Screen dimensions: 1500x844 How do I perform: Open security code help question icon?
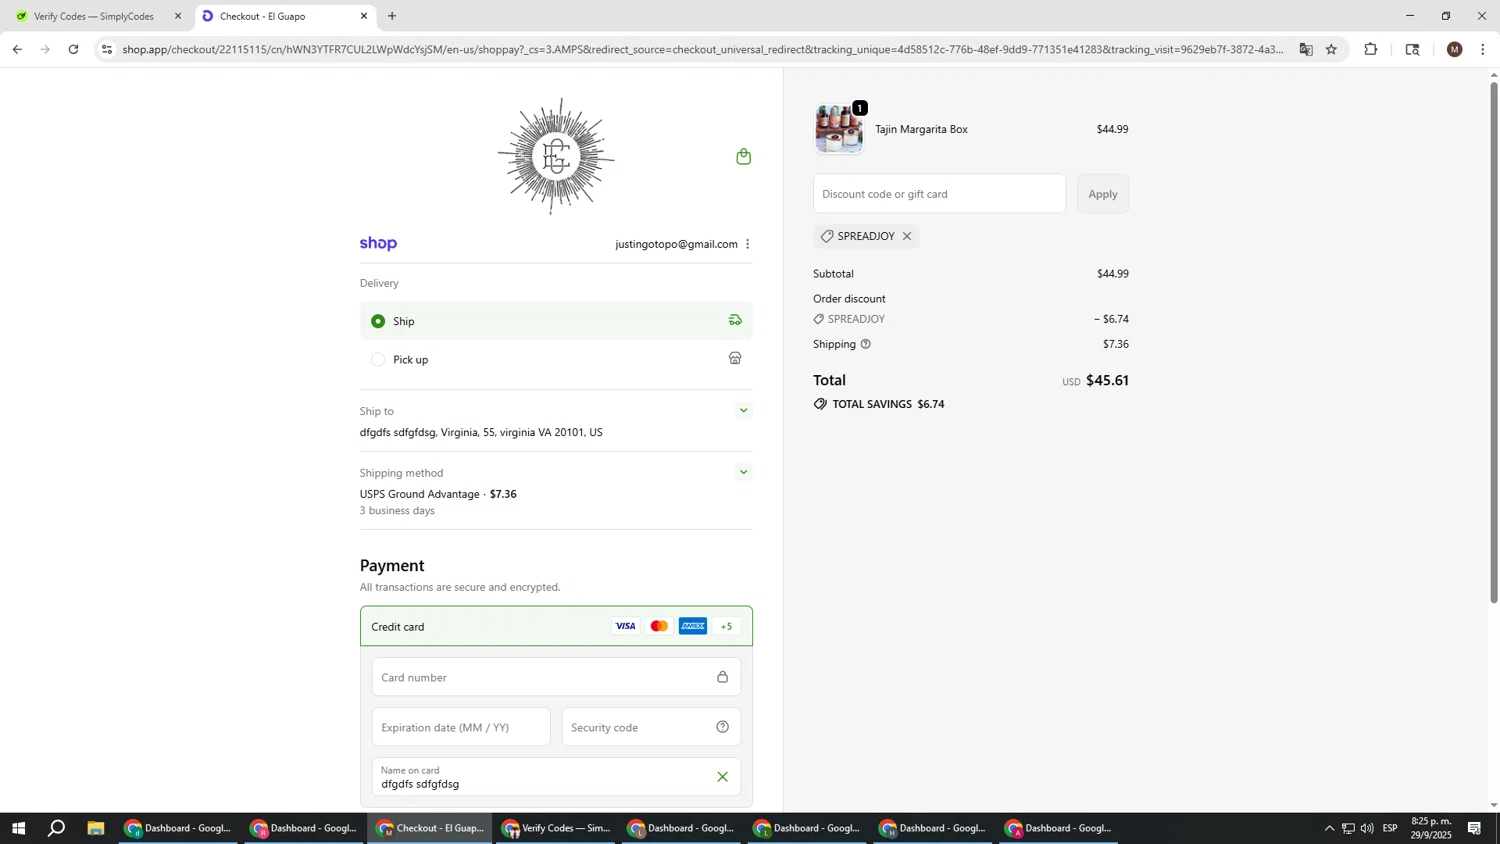click(x=722, y=727)
